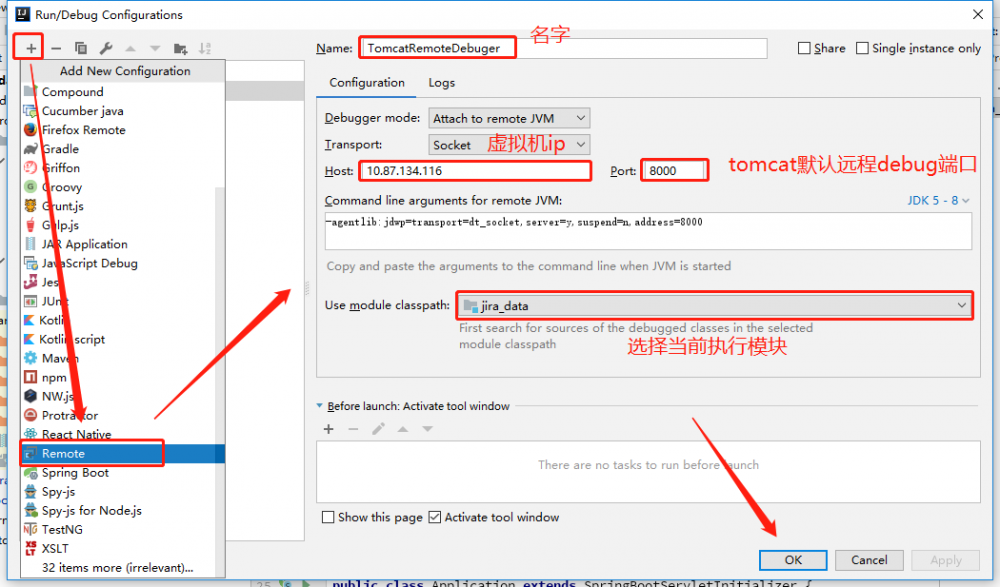Click the OK button
This screenshot has width=1000, height=587.
click(793, 560)
